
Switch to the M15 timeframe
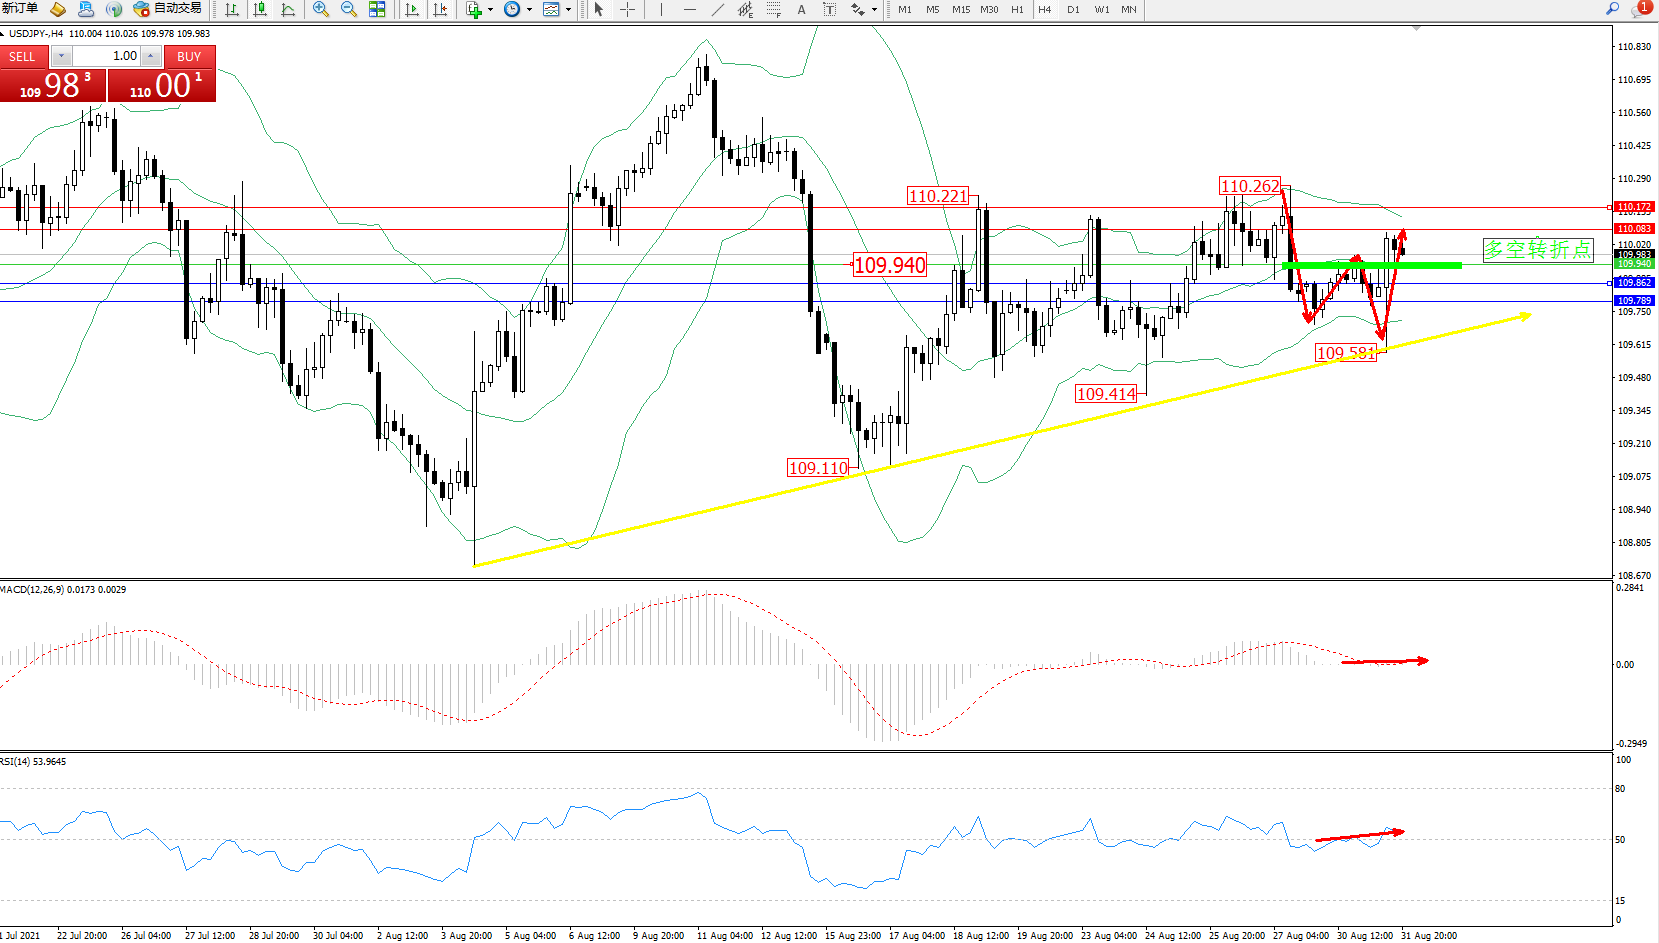[x=960, y=9]
